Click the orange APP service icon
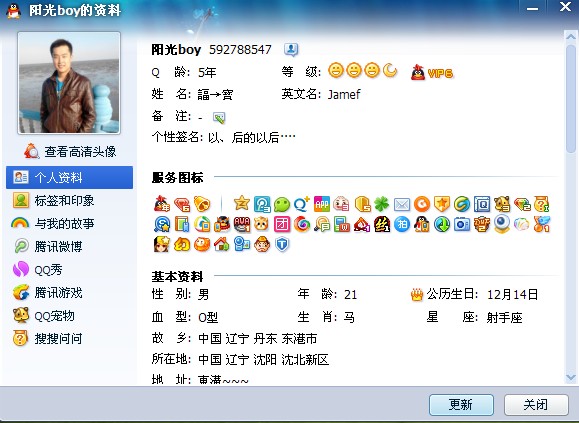 [x=322, y=204]
